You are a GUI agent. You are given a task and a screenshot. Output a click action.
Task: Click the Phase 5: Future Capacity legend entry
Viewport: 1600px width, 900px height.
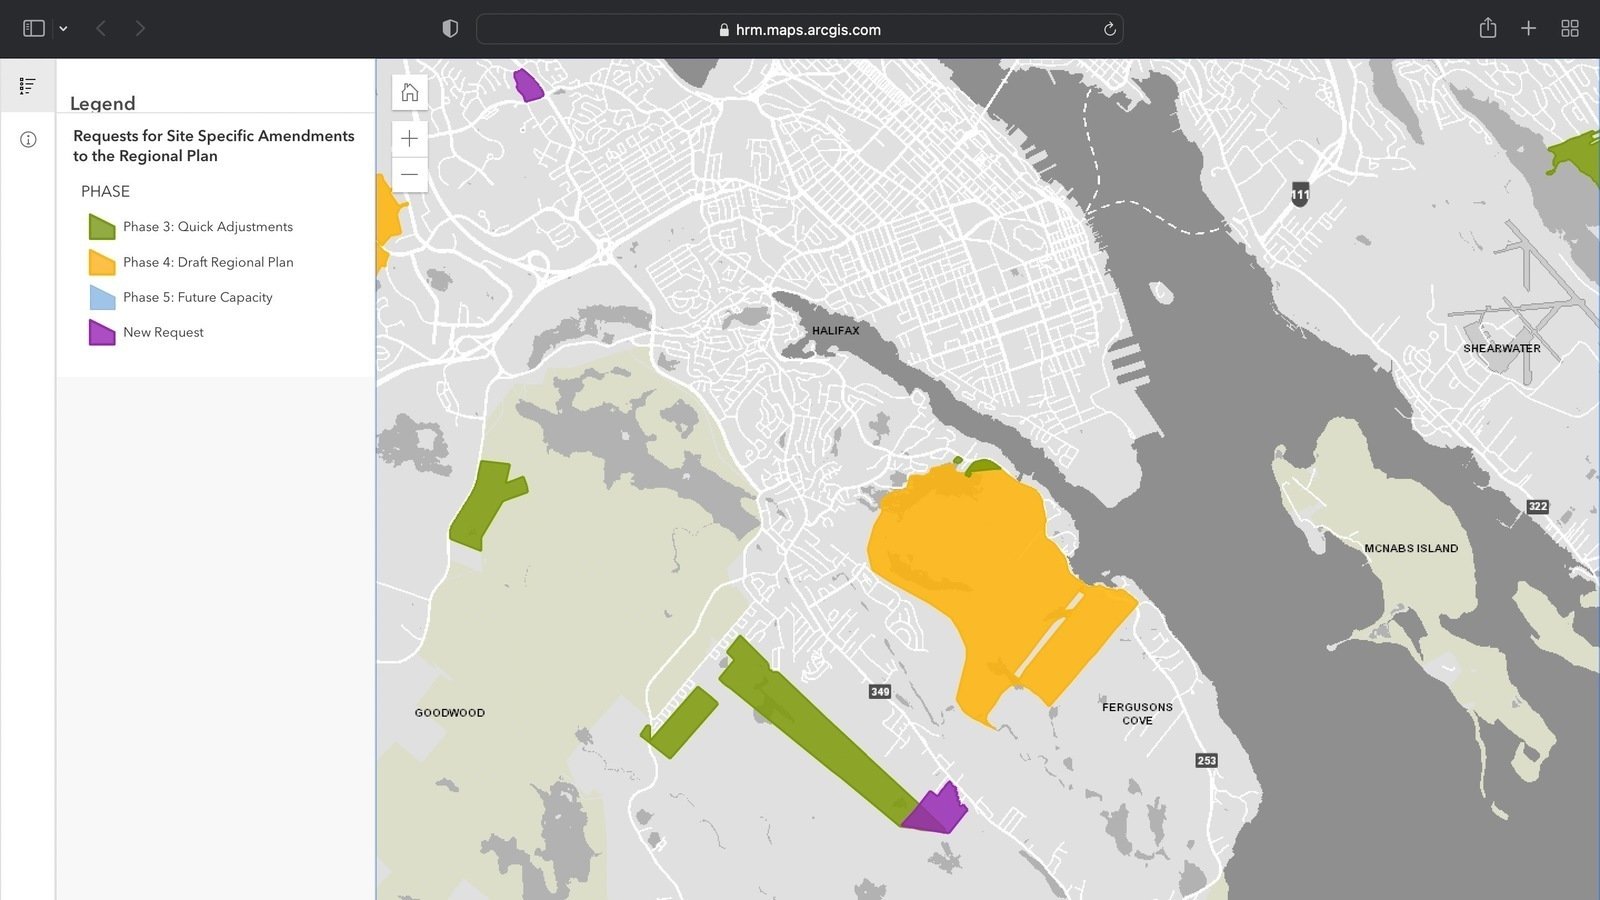196,297
